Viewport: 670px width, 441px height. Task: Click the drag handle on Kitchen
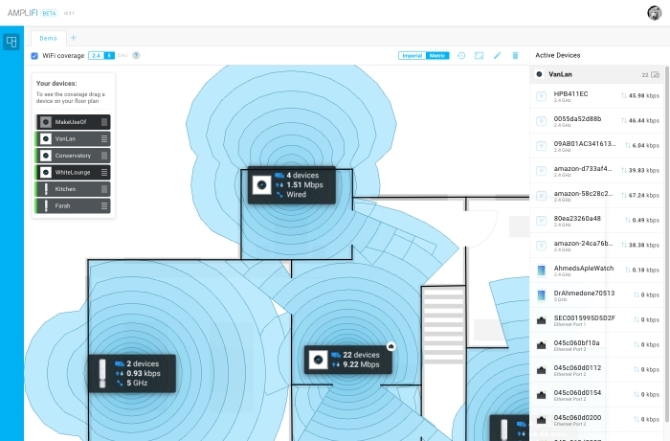(x=104, y=189)
